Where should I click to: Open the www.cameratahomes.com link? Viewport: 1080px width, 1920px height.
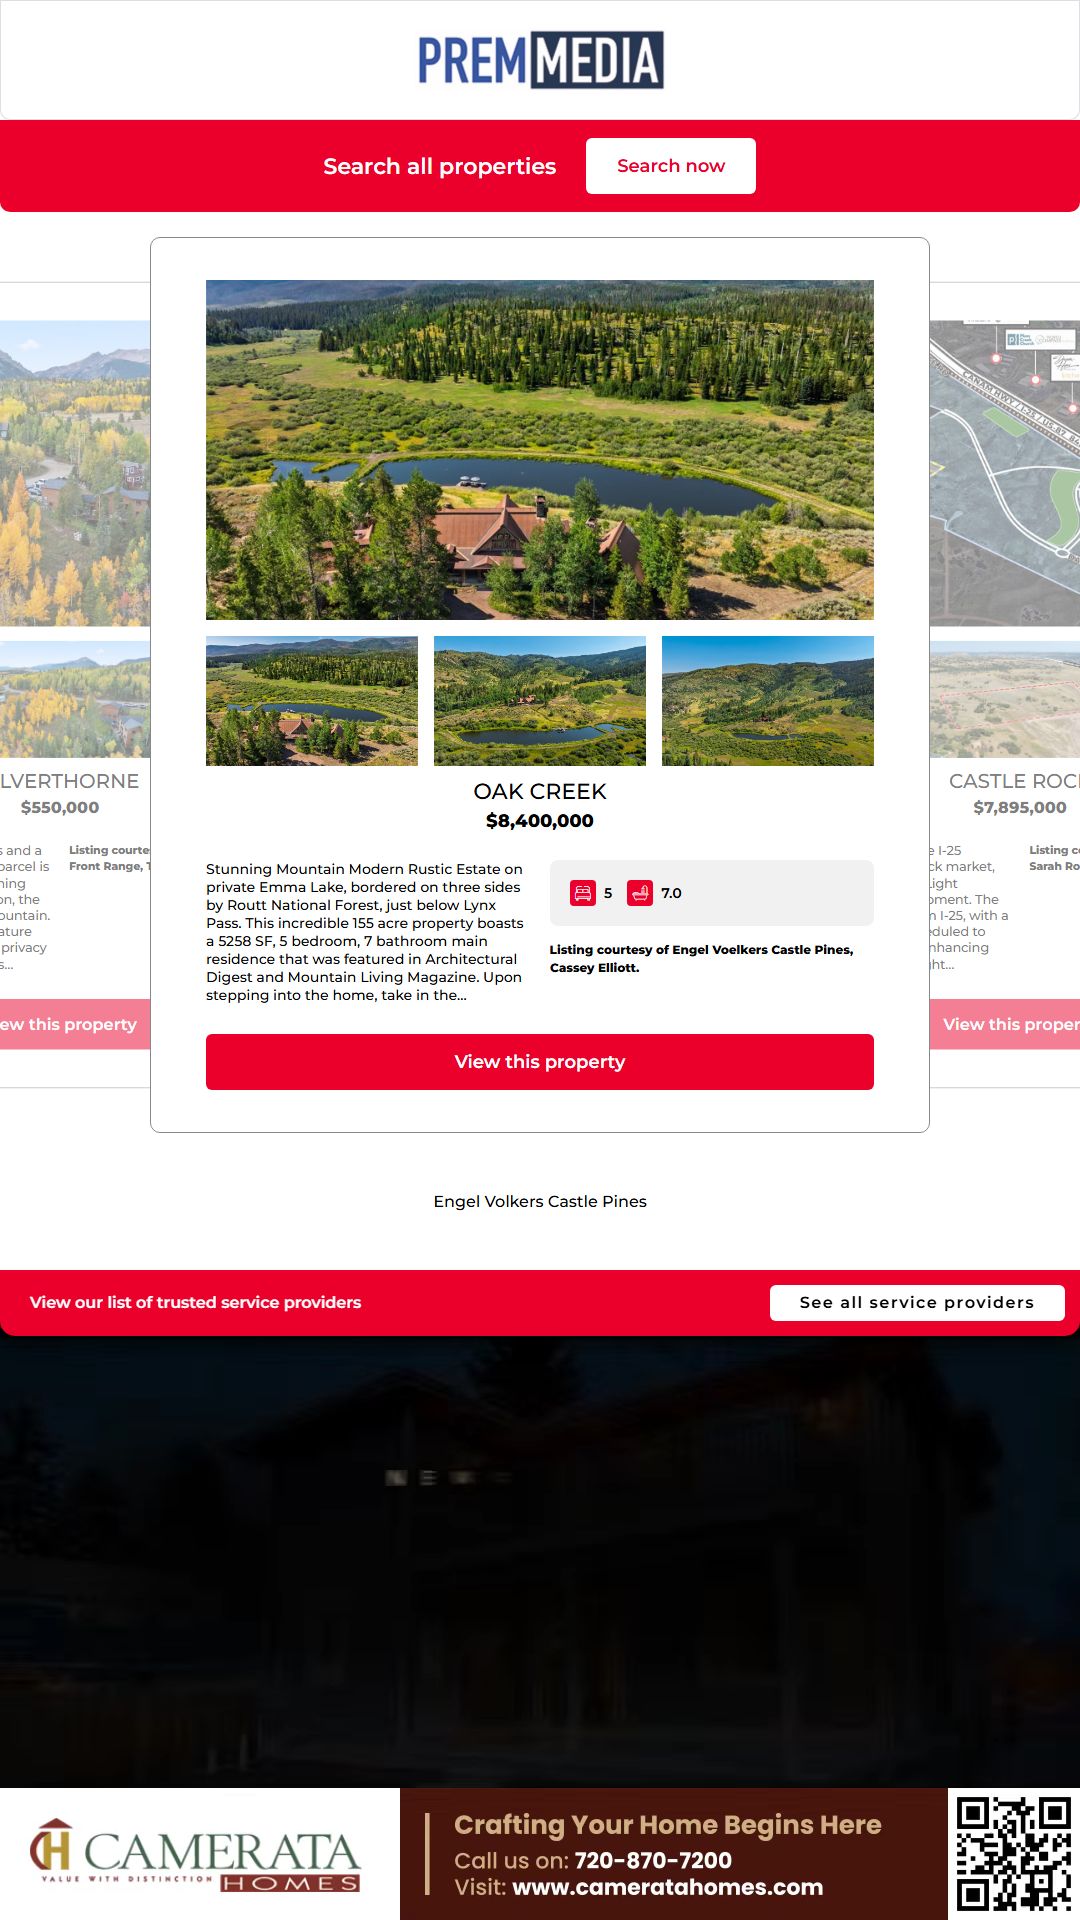click(x=667, y=1887)
